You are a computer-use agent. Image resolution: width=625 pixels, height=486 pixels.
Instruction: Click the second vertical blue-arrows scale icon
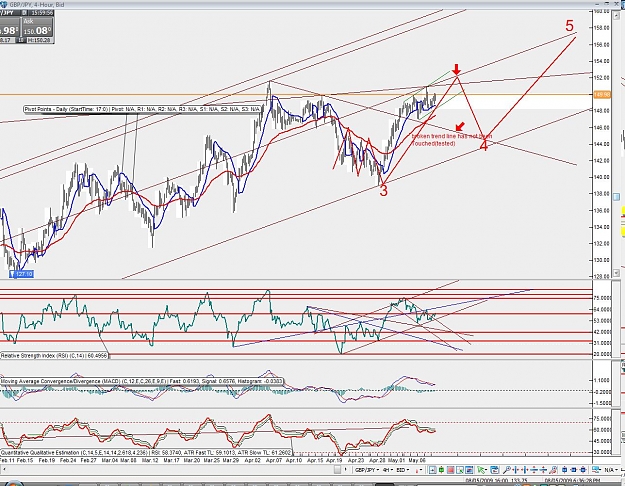pyautogui.click(x=543, y=470)
